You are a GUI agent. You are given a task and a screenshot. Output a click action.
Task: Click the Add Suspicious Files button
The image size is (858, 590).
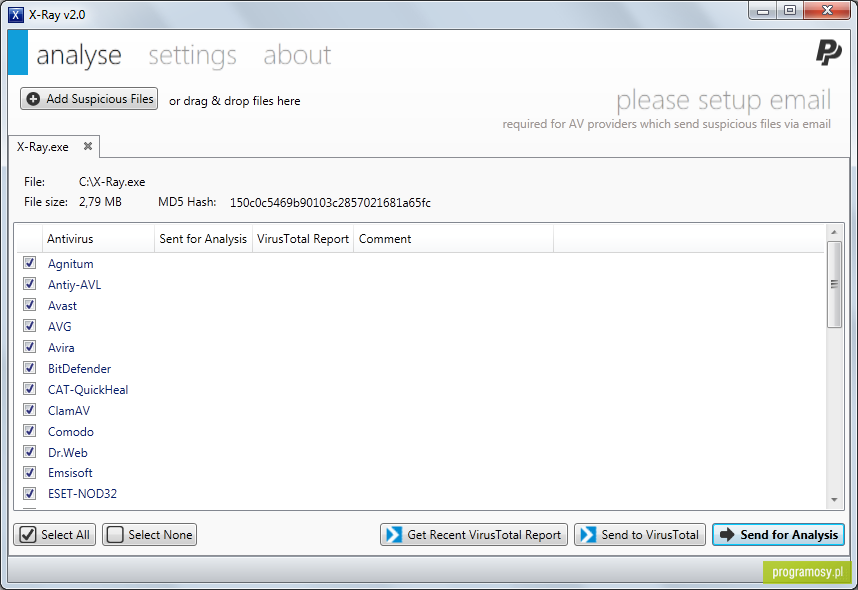89,99
